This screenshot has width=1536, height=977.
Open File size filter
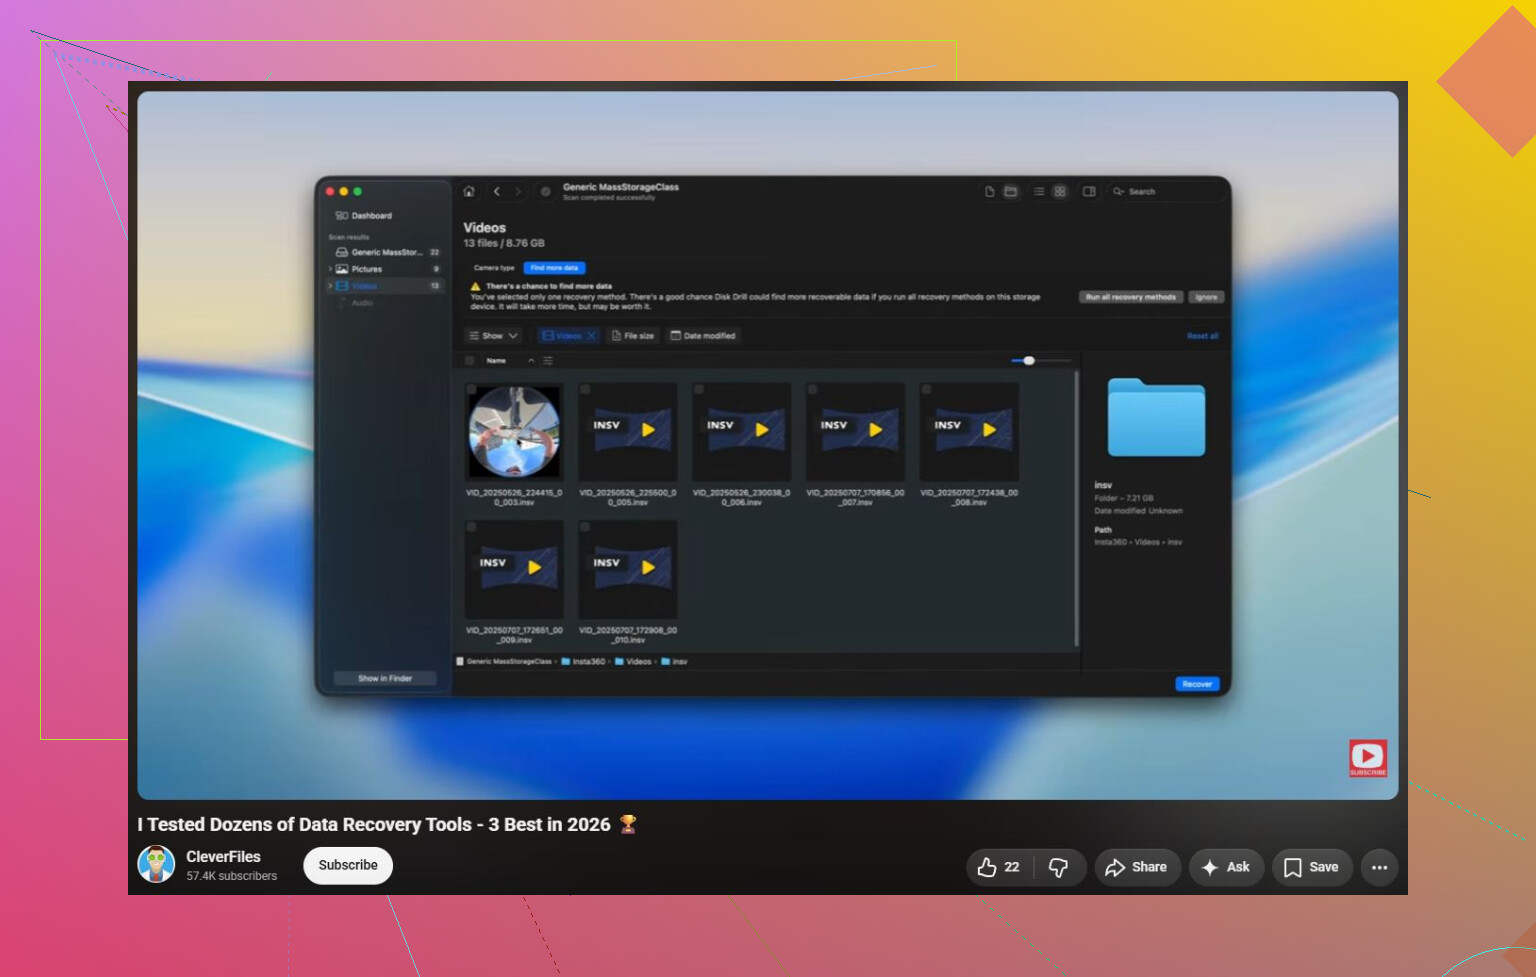(x=633, y=336)
